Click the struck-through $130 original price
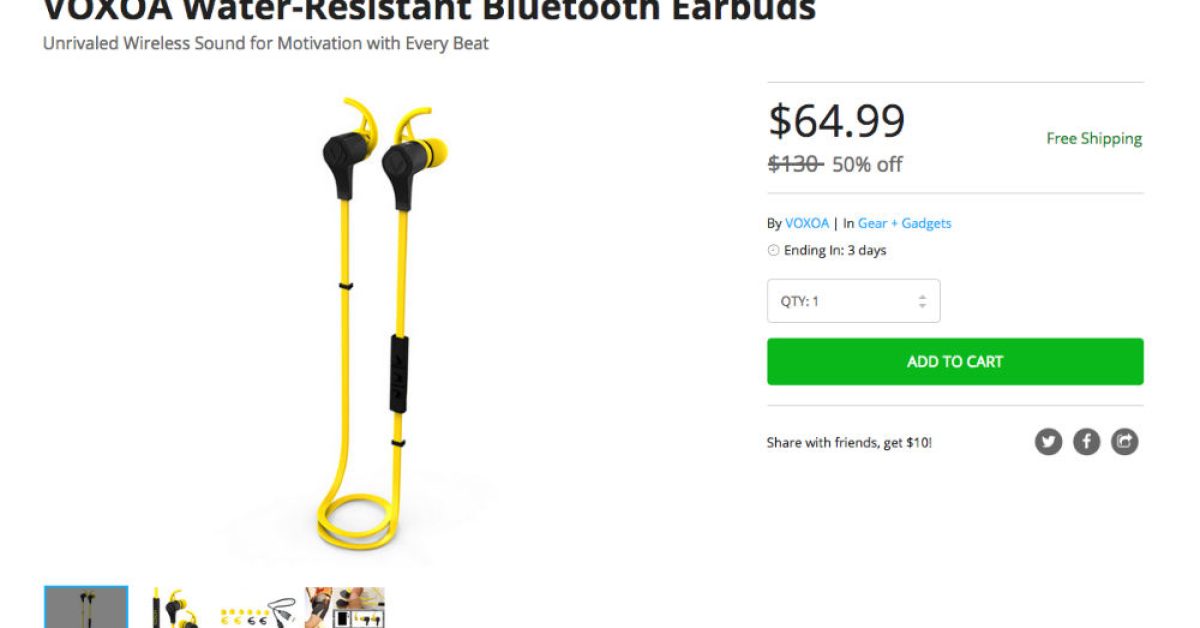Screen dimensions: 1200x628 [795, 164]
